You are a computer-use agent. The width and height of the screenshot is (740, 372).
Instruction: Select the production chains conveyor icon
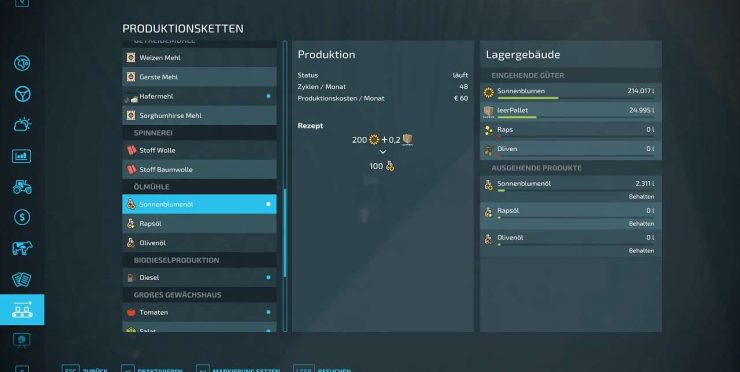(x=22, y=310)
